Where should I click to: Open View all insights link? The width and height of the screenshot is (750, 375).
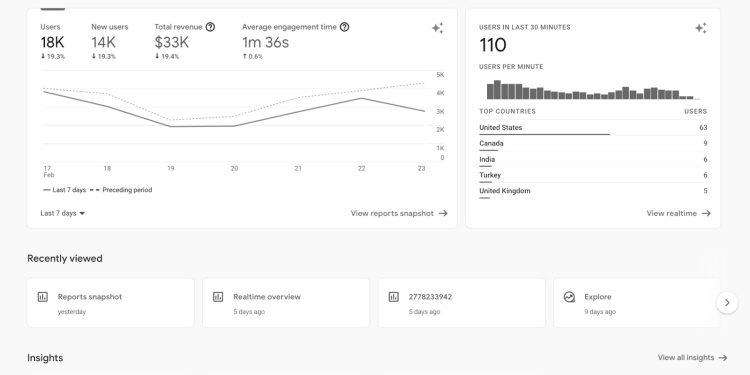point(692,358)
